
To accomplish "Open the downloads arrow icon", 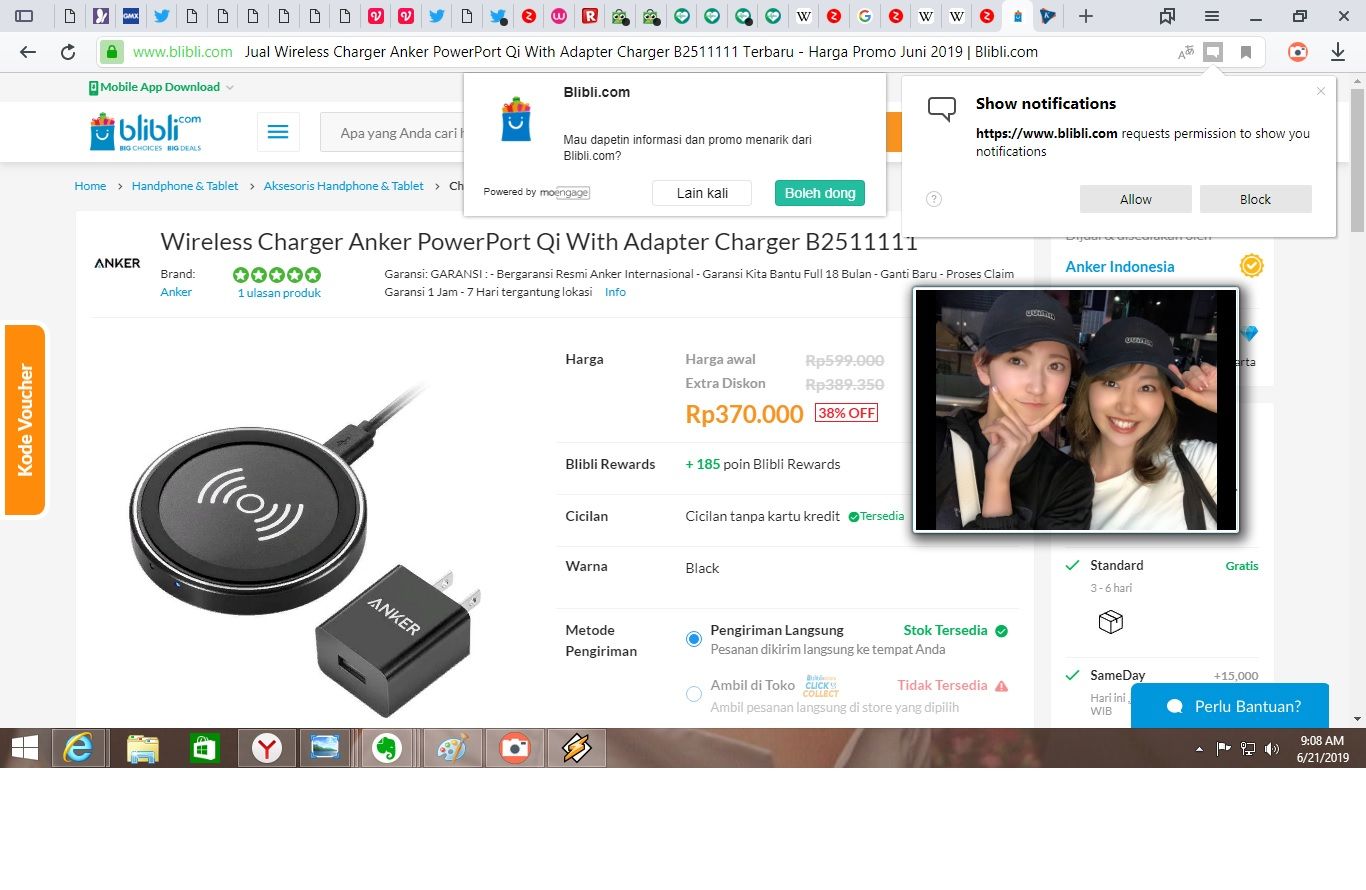I will click(1338, 52).
